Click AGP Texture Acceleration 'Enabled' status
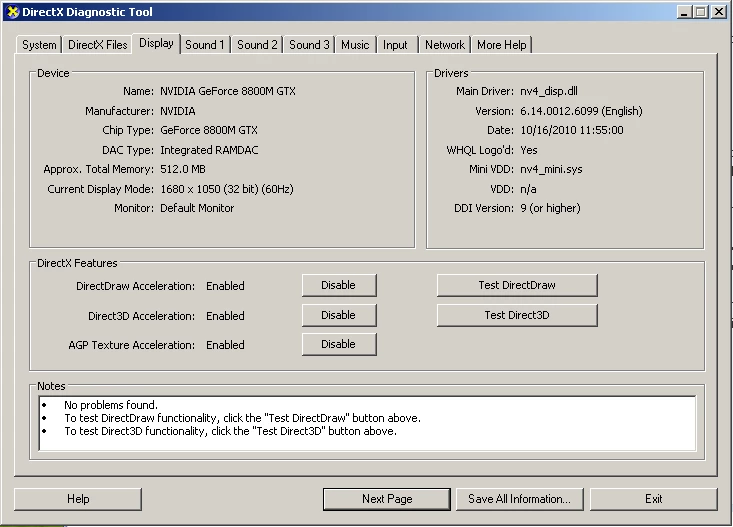 point(225,345)
